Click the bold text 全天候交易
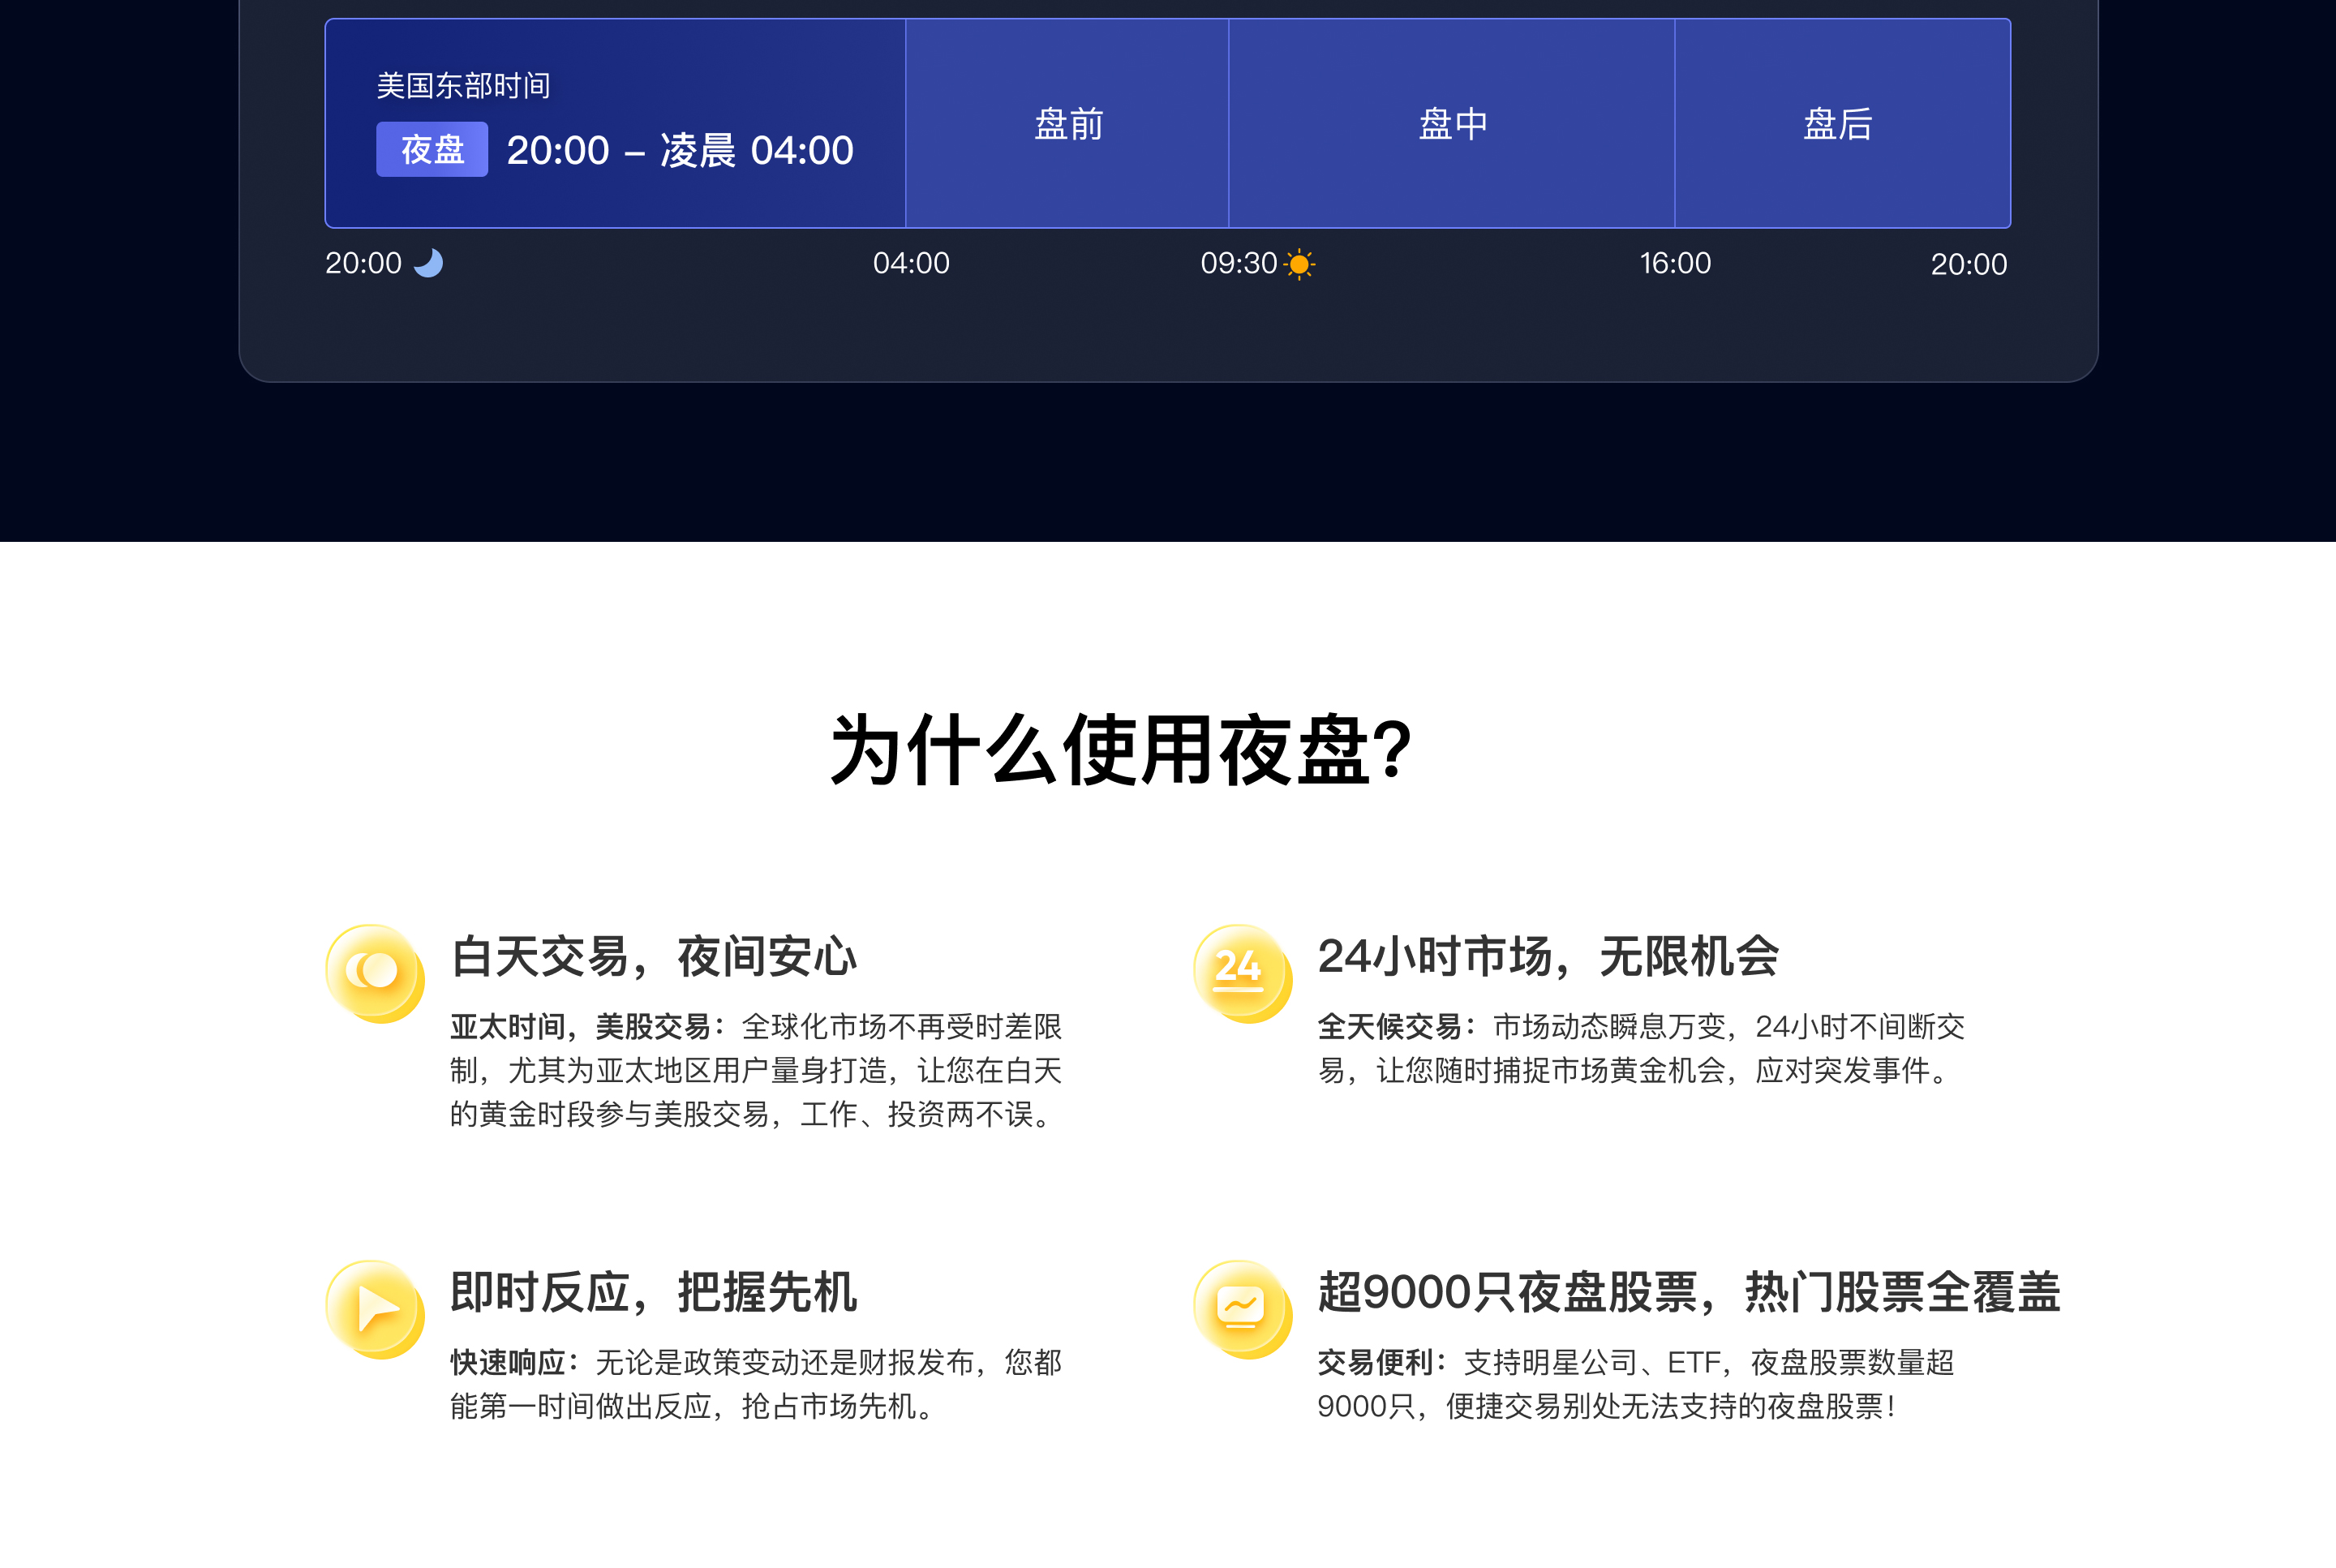The width and height of the screenshot is (2336, 1568). (1390, 1027)
